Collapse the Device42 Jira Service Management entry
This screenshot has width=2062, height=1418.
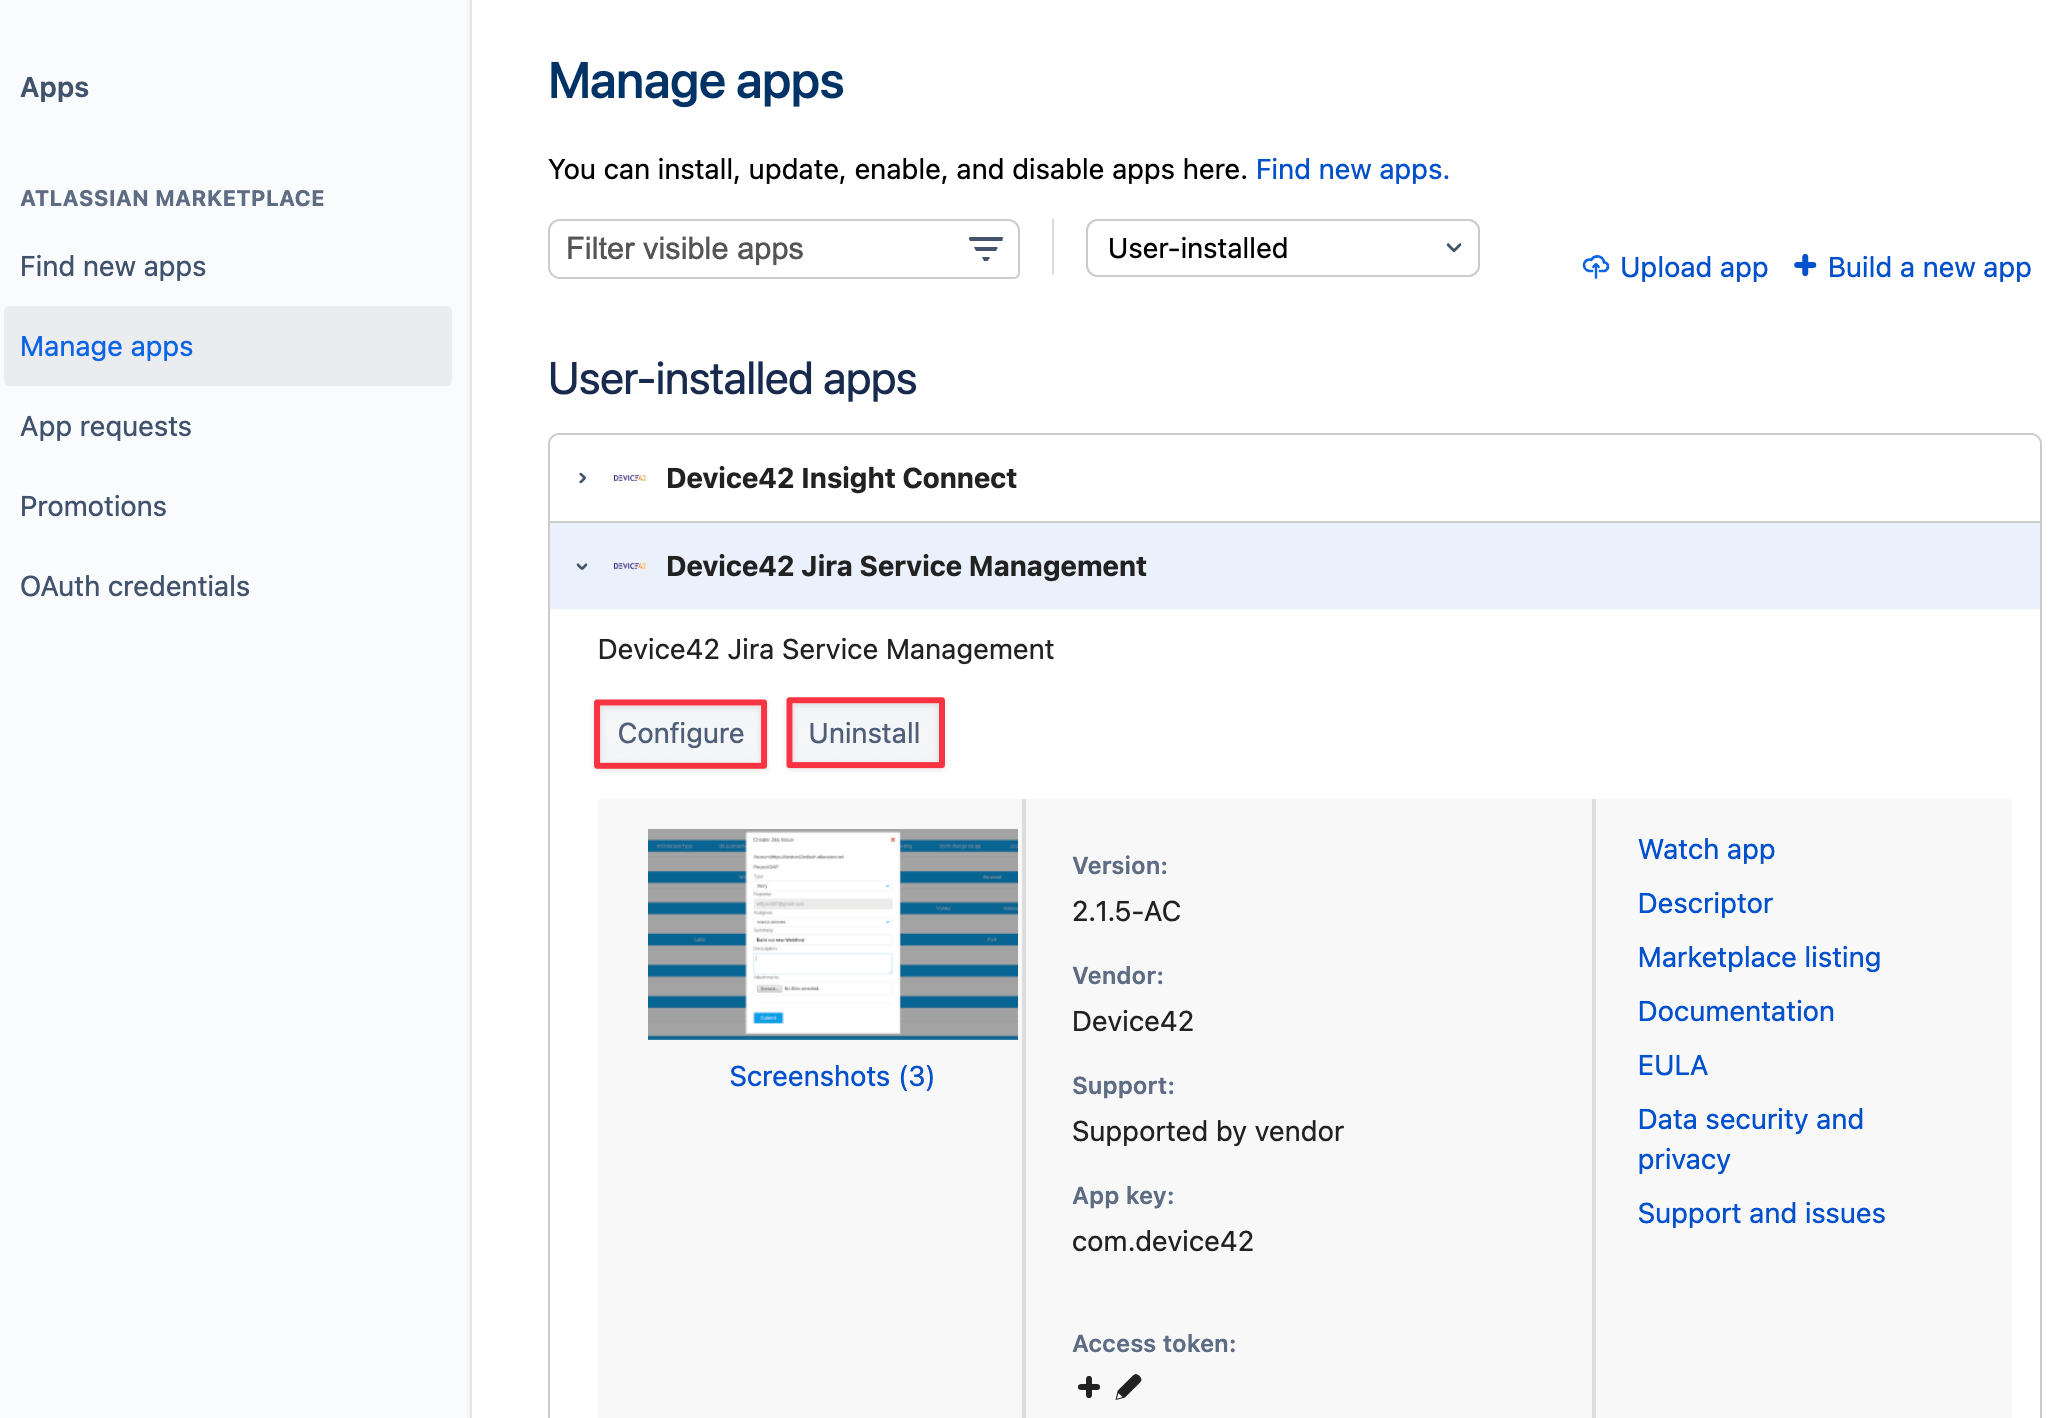[582, 566]
